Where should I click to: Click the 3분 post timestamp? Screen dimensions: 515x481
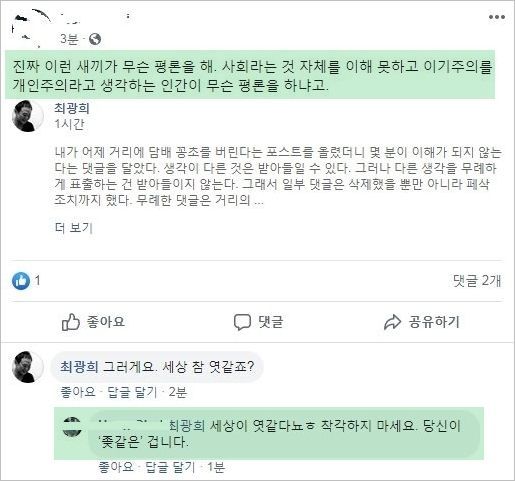coord(69,39)
